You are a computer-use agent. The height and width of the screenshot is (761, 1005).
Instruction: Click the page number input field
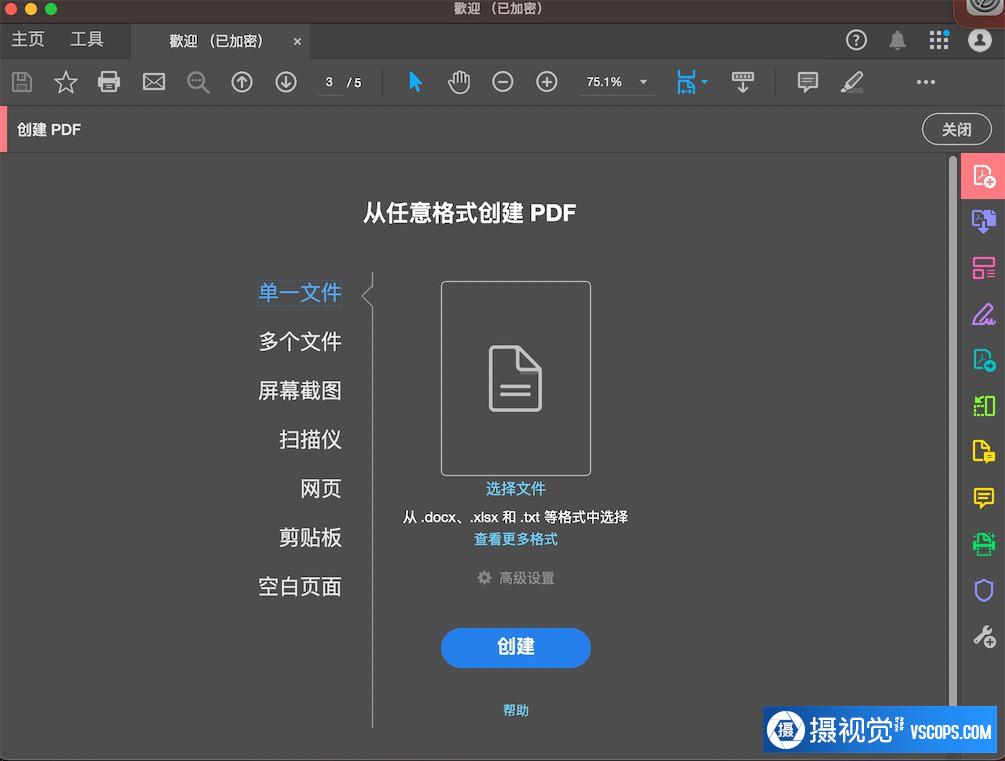(329, 82)
